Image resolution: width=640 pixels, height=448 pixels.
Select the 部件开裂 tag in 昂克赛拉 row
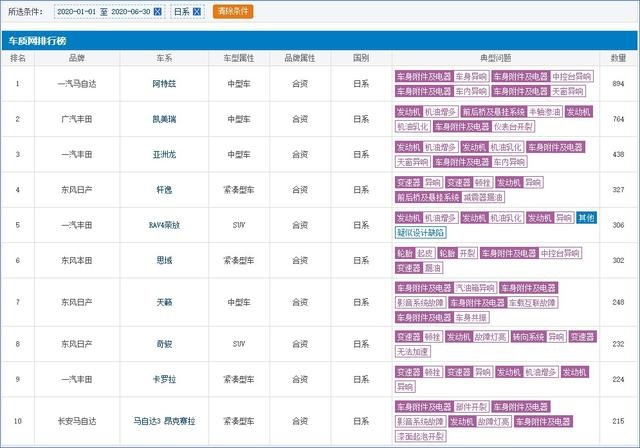471,407
